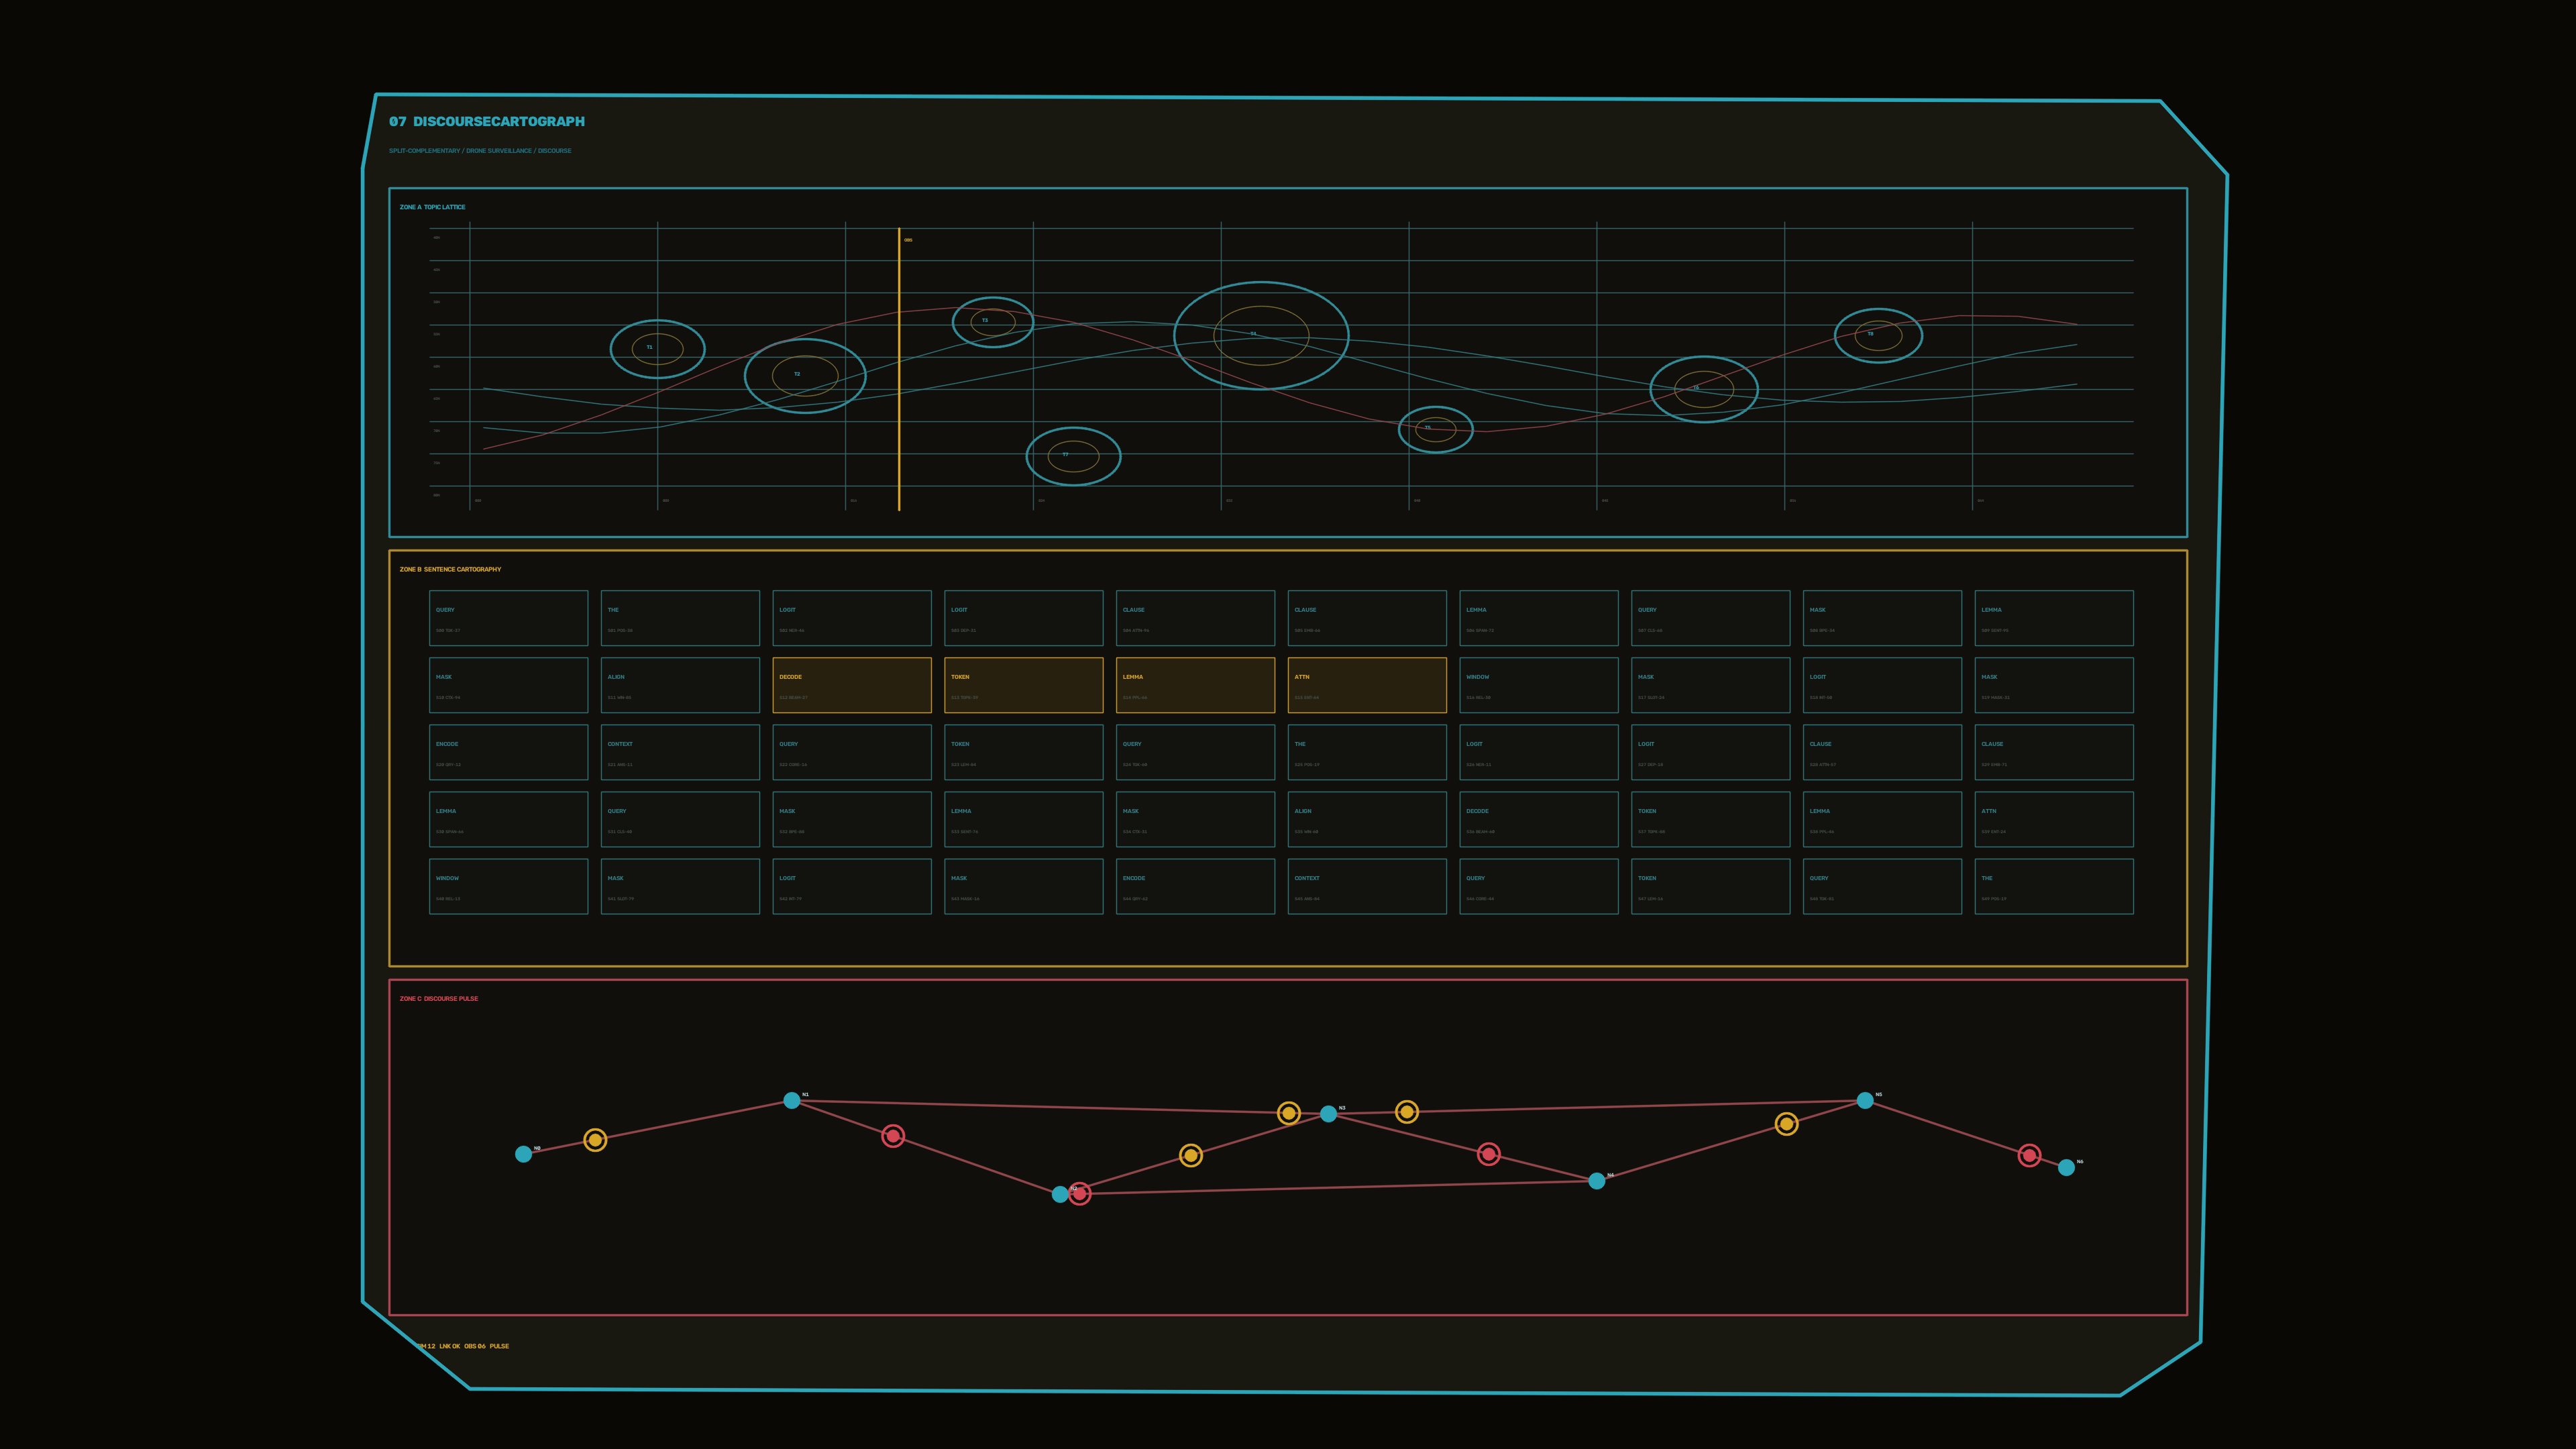Screen dimensions: 2576x1449
Task: Select the LEMMA cell S06 SPAN-72
Action: pyautogui.click(x=1539, y=618)
